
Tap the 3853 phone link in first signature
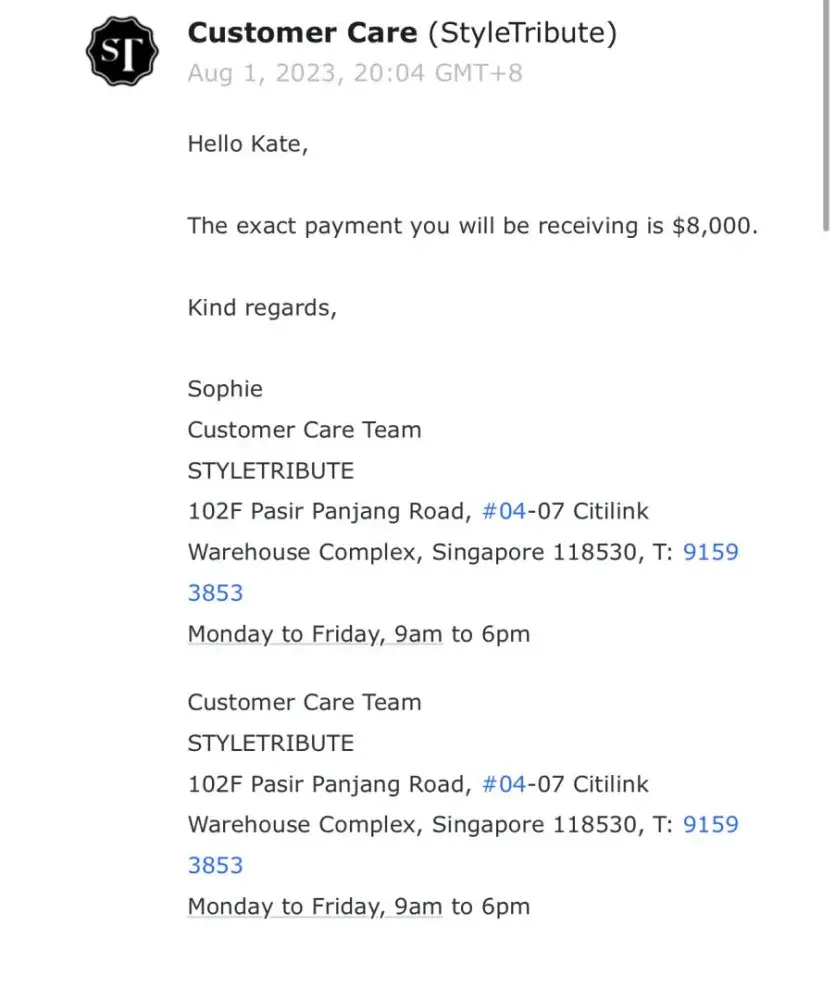(215, 593)
